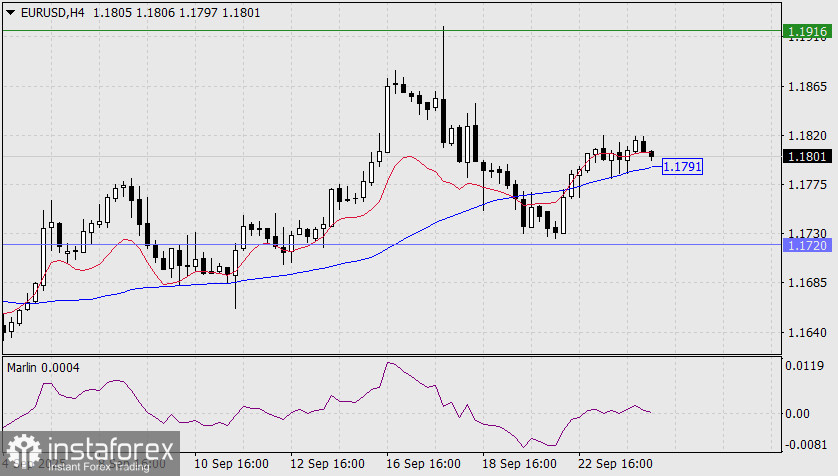
Task: Select the green 1.1916 price level label
Action: [807, 32]
